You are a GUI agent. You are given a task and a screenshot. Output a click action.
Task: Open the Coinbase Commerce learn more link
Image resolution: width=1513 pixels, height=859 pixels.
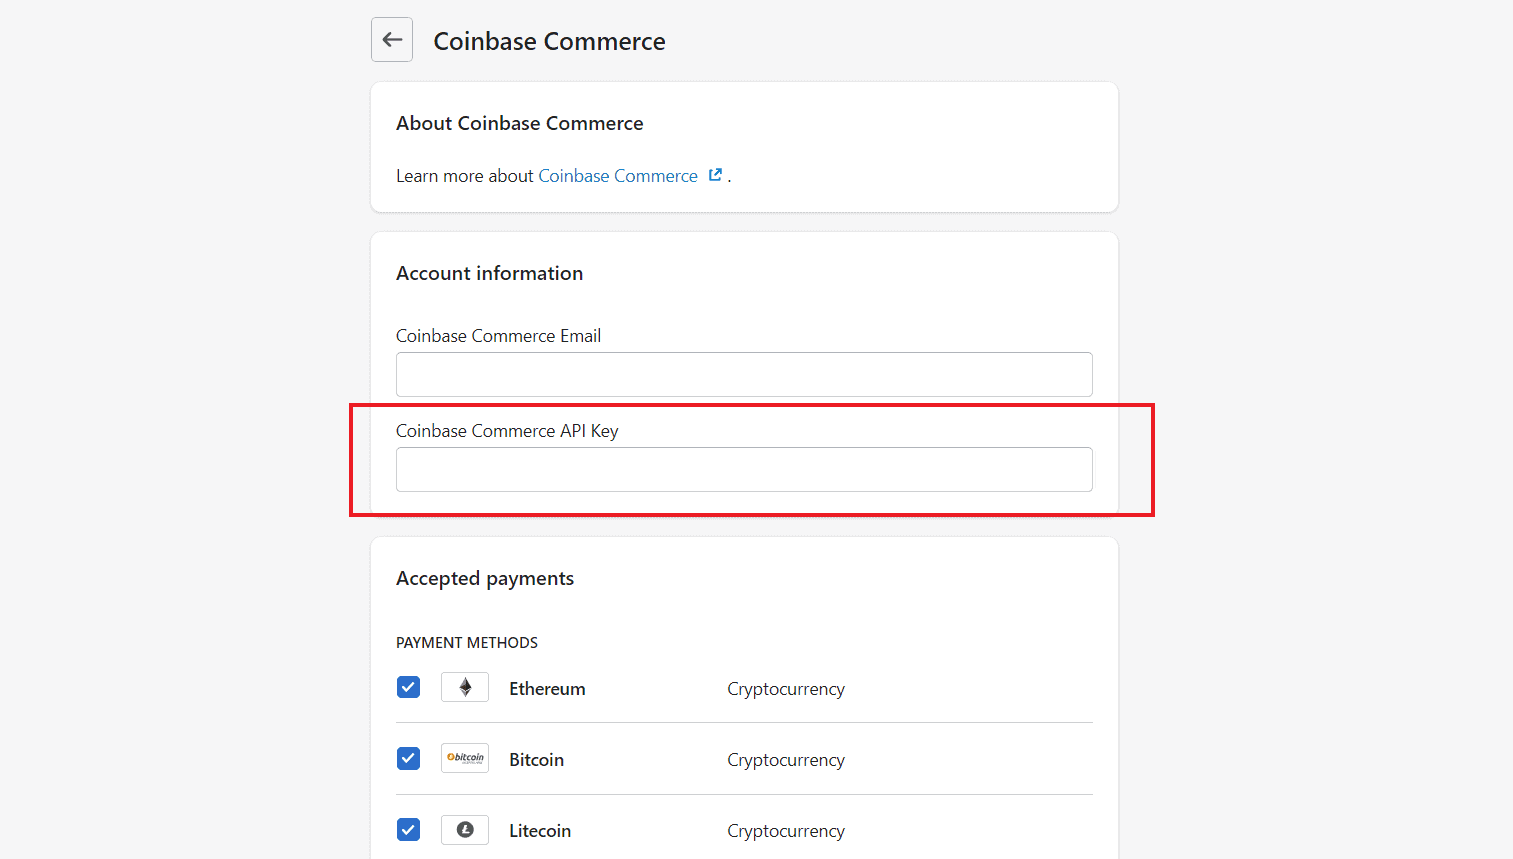coord(618,175)
